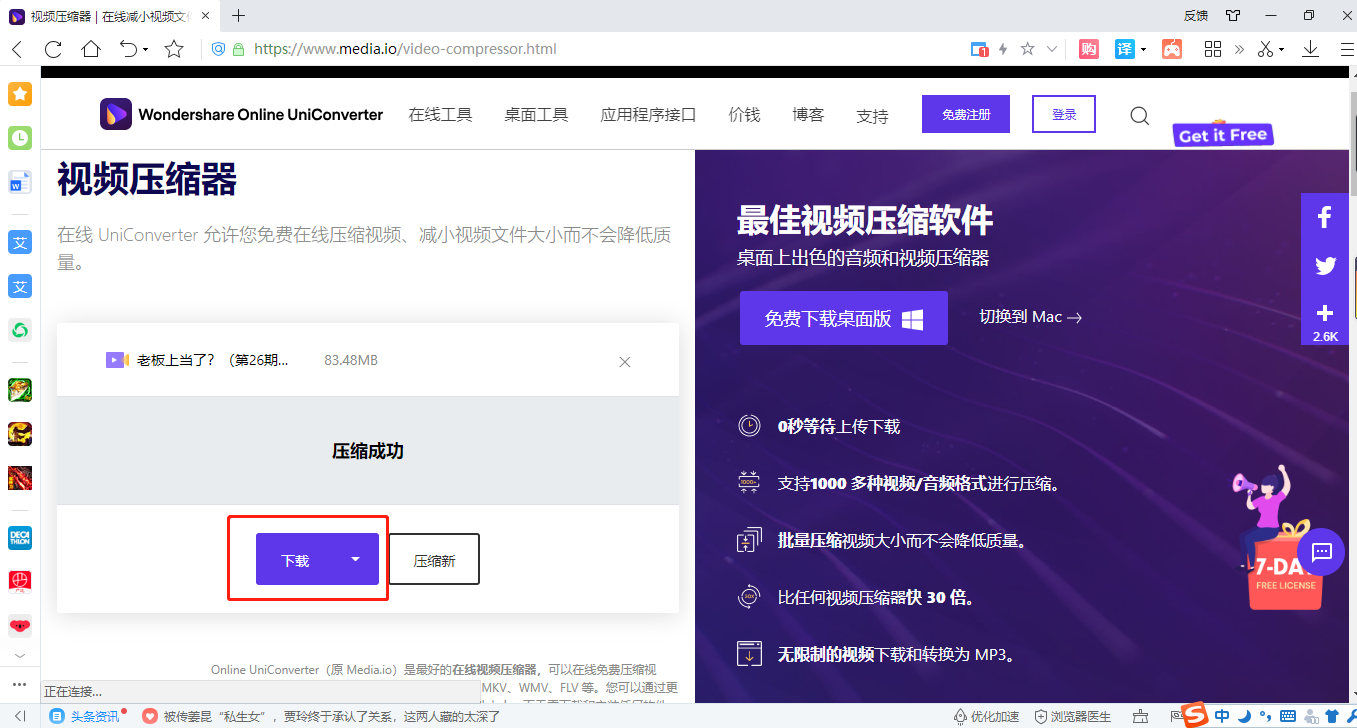The width and height of the screenshot is (1357, 728).
Task: Go back with the browser back arrow
Action: pyautogui.click(x=17, y=49)
